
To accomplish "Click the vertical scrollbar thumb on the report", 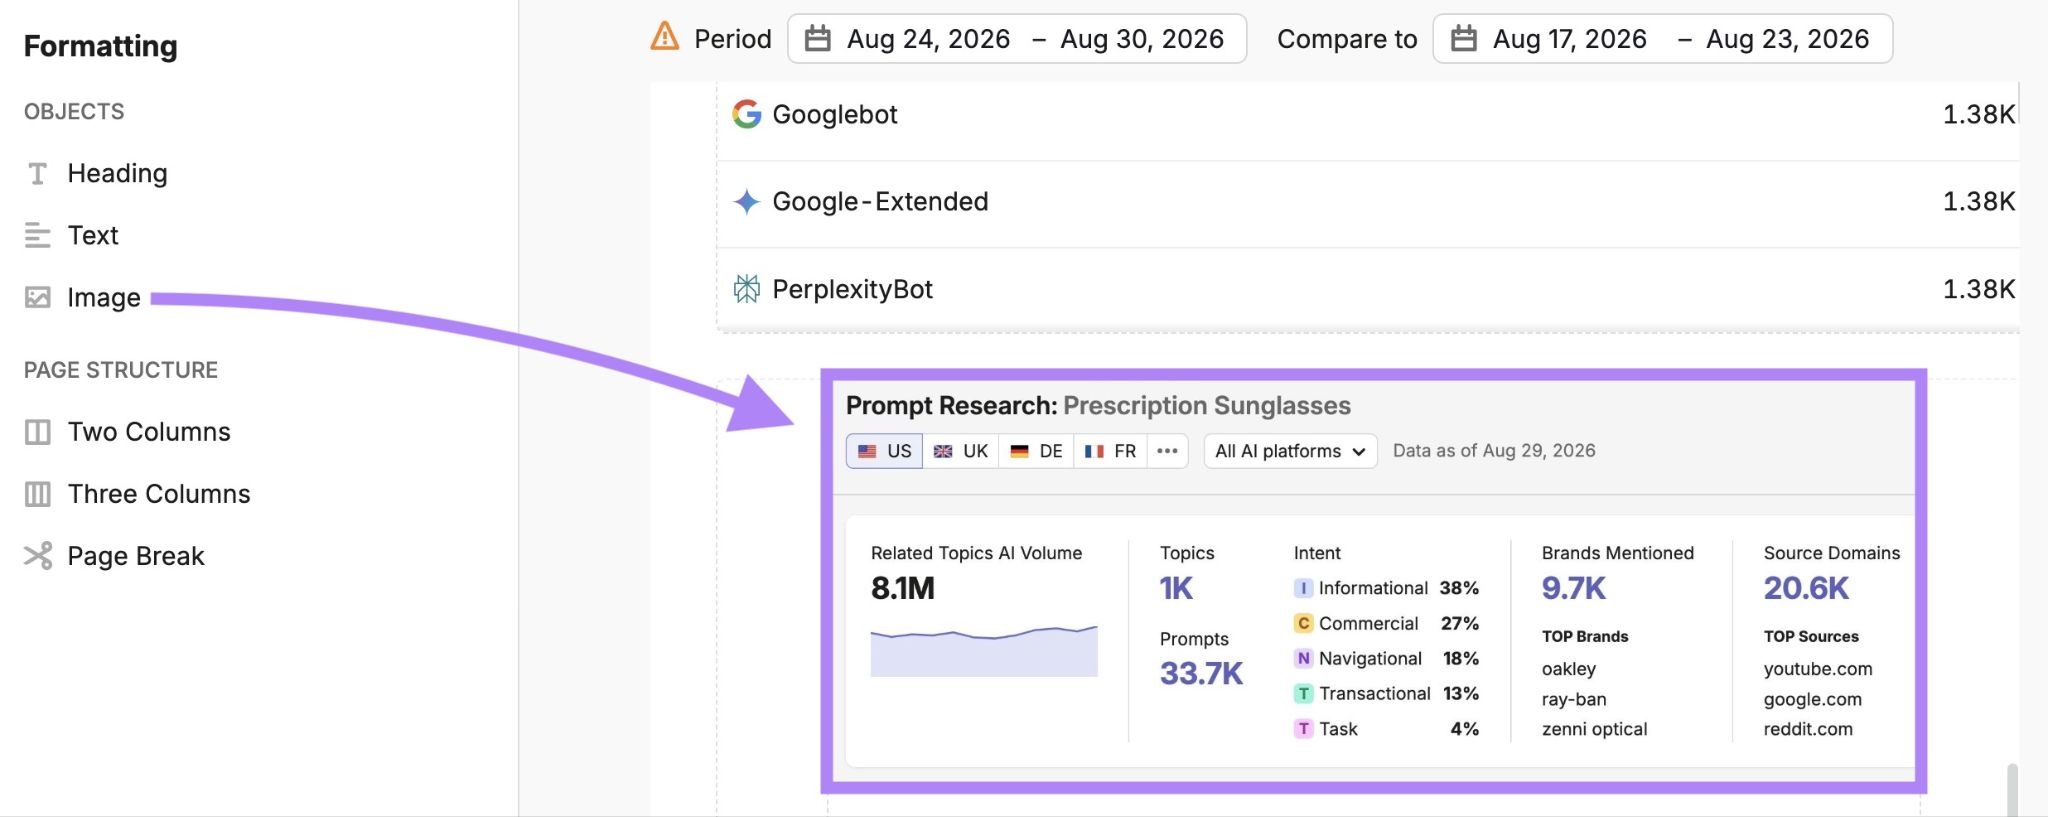I will [x=2012, y=790].
